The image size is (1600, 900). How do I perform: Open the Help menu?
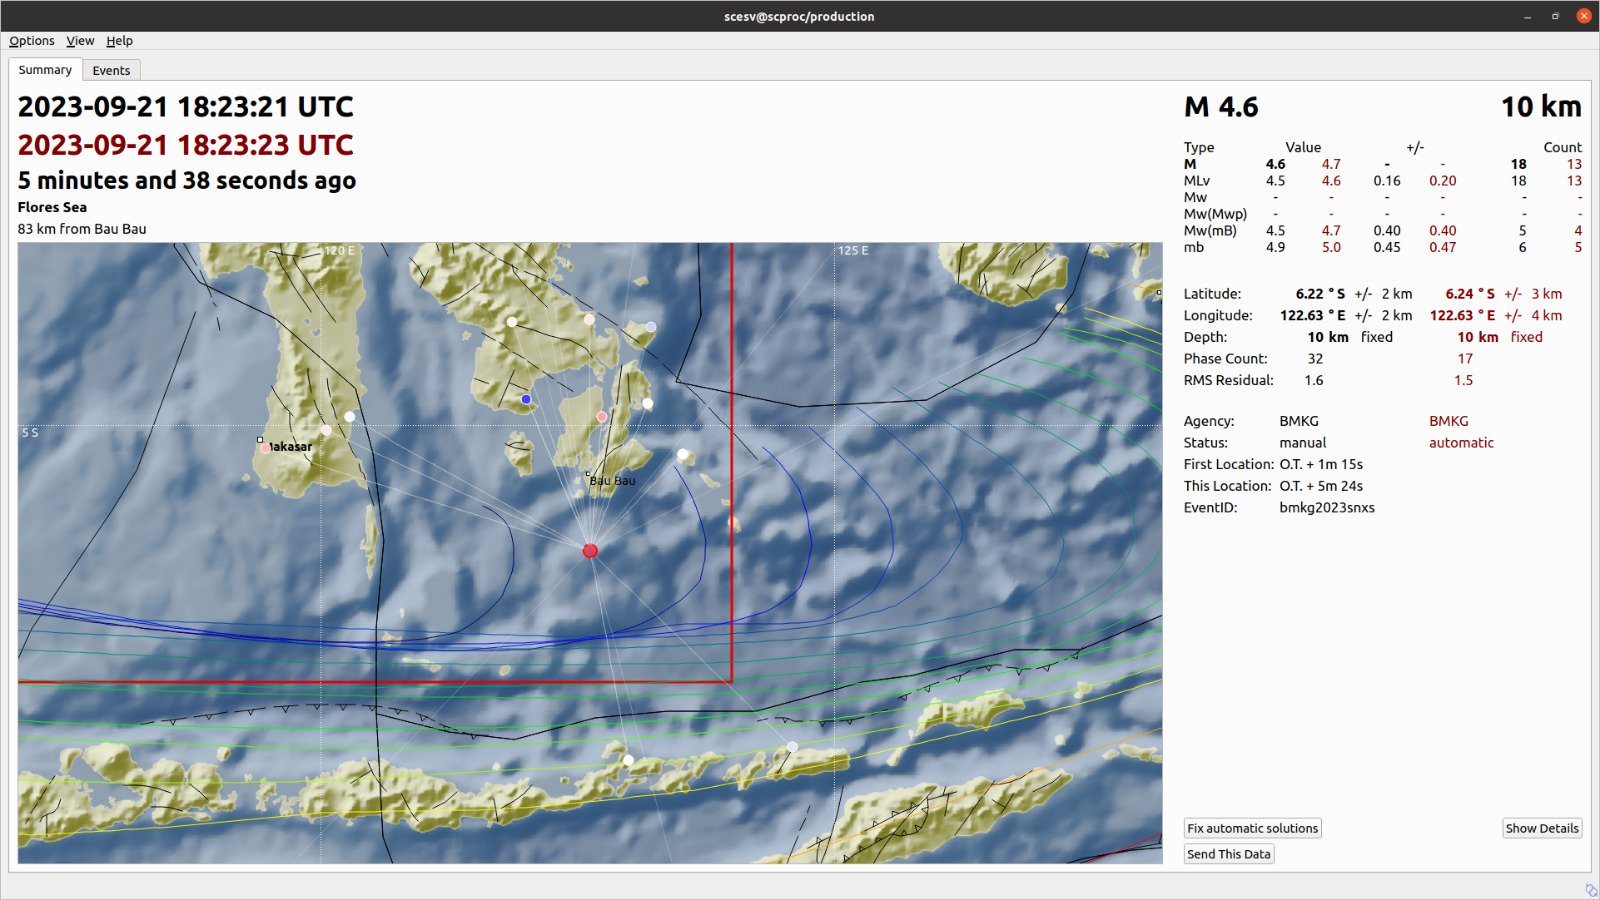click(120, 41)
